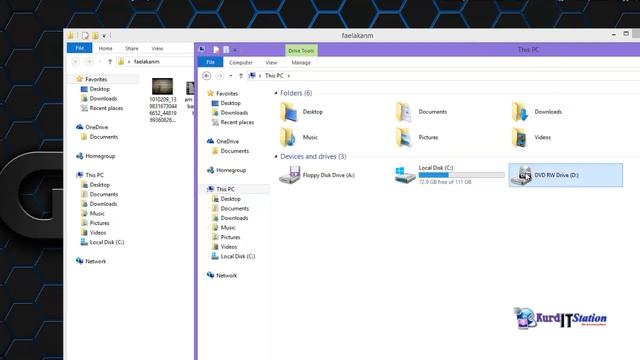The image size is (640, 360).
Task: Open File tab in faelakanm window
Action: coord(80,48)
